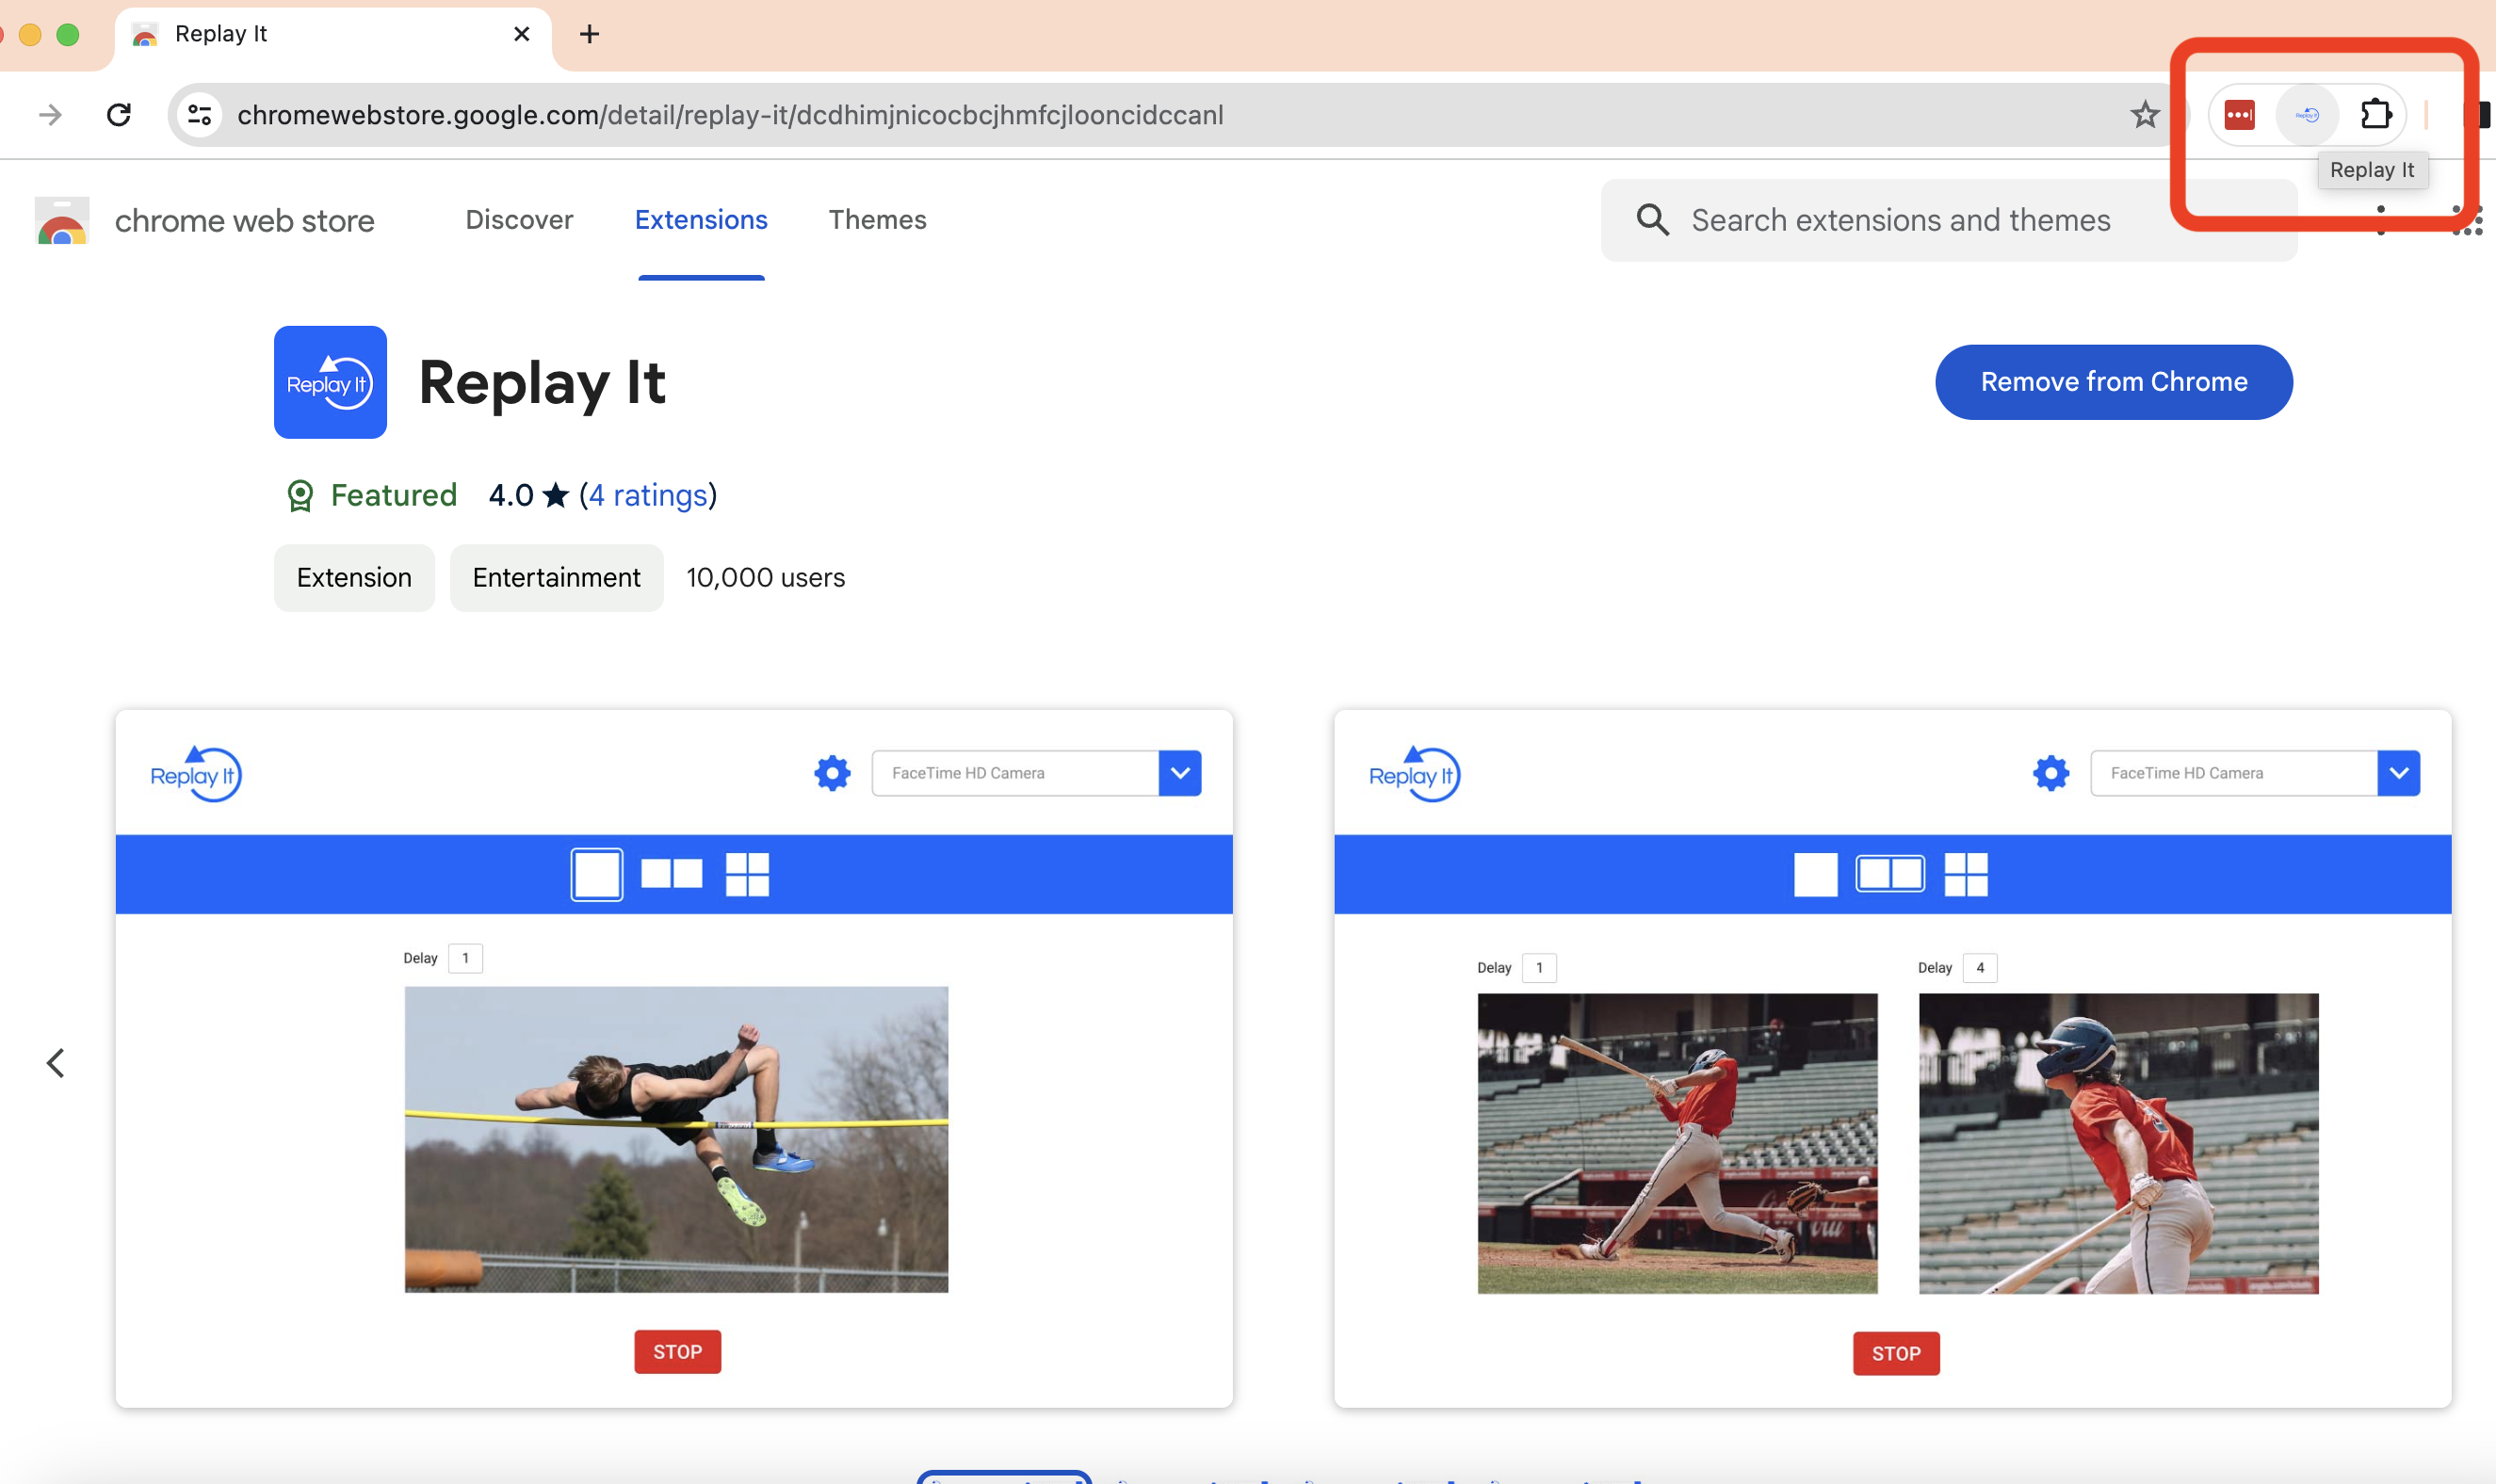
Task: Click Delay 1 field in second screenshot
Action: 1539,968
